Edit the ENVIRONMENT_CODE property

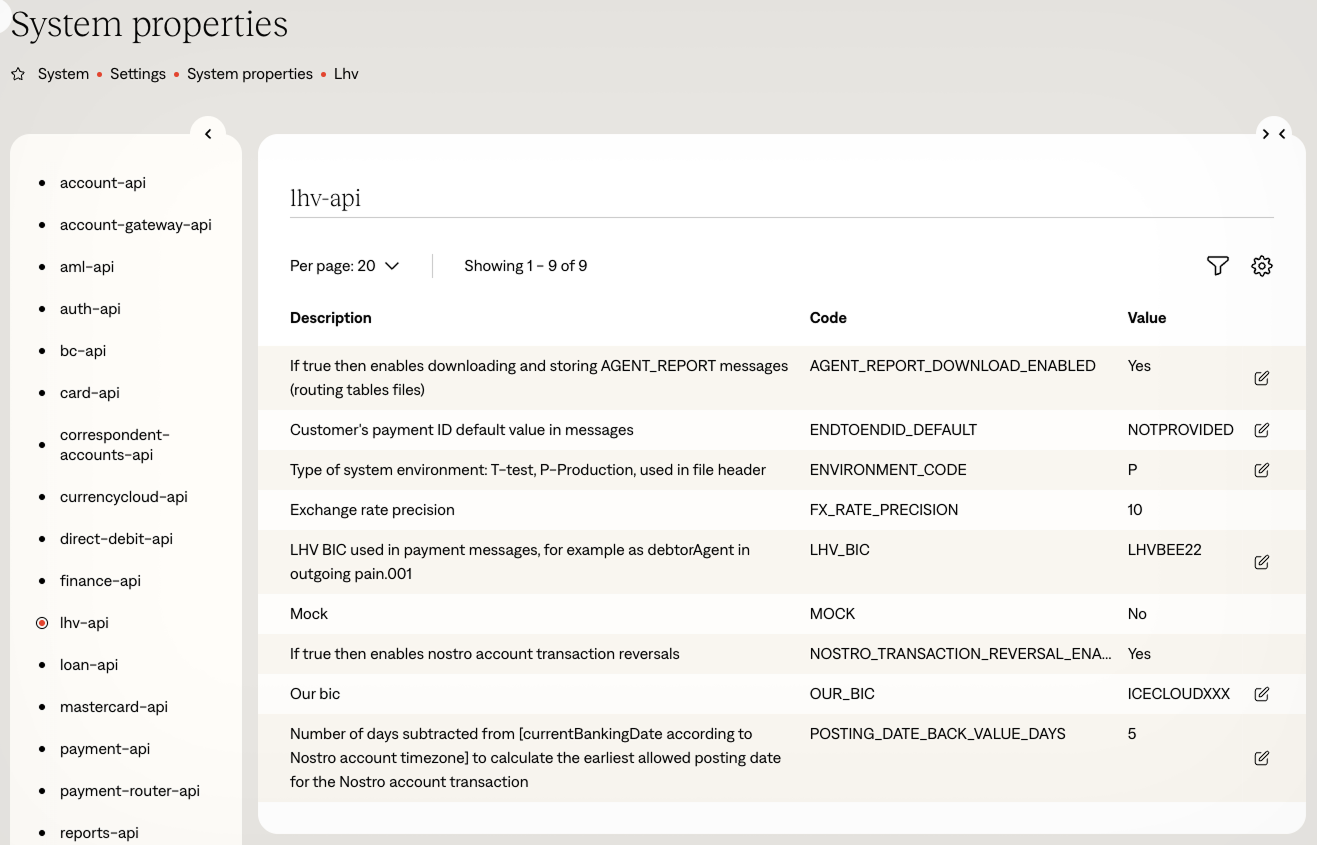coord(1261,470)
